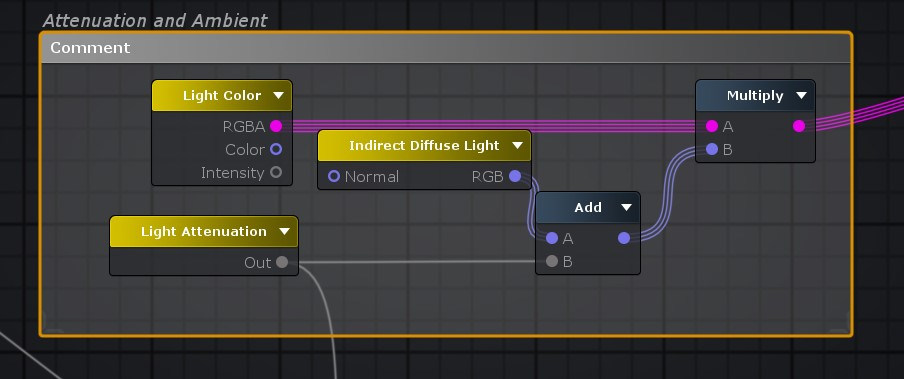This screenshot has width=904, height=379.
Task: Click the A input port of Add node
Action: pyautogui.click(x=552, y=238)
